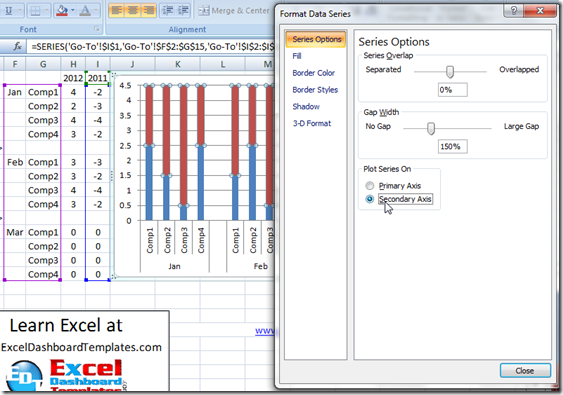Select column F header
Screen dimensions: 563x395
(15, 64)
